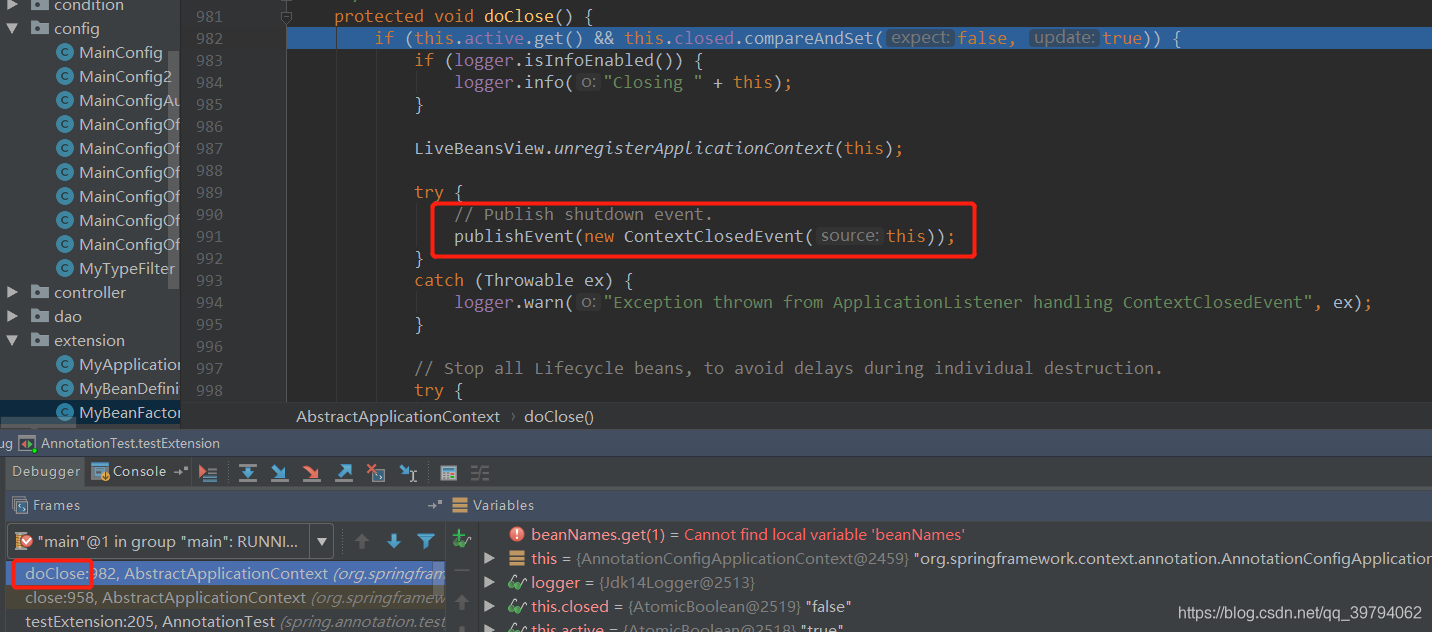Click the New Watch plus-glasses icon
This screenshot has width=1432, height=632.
[x=461, y=539]
